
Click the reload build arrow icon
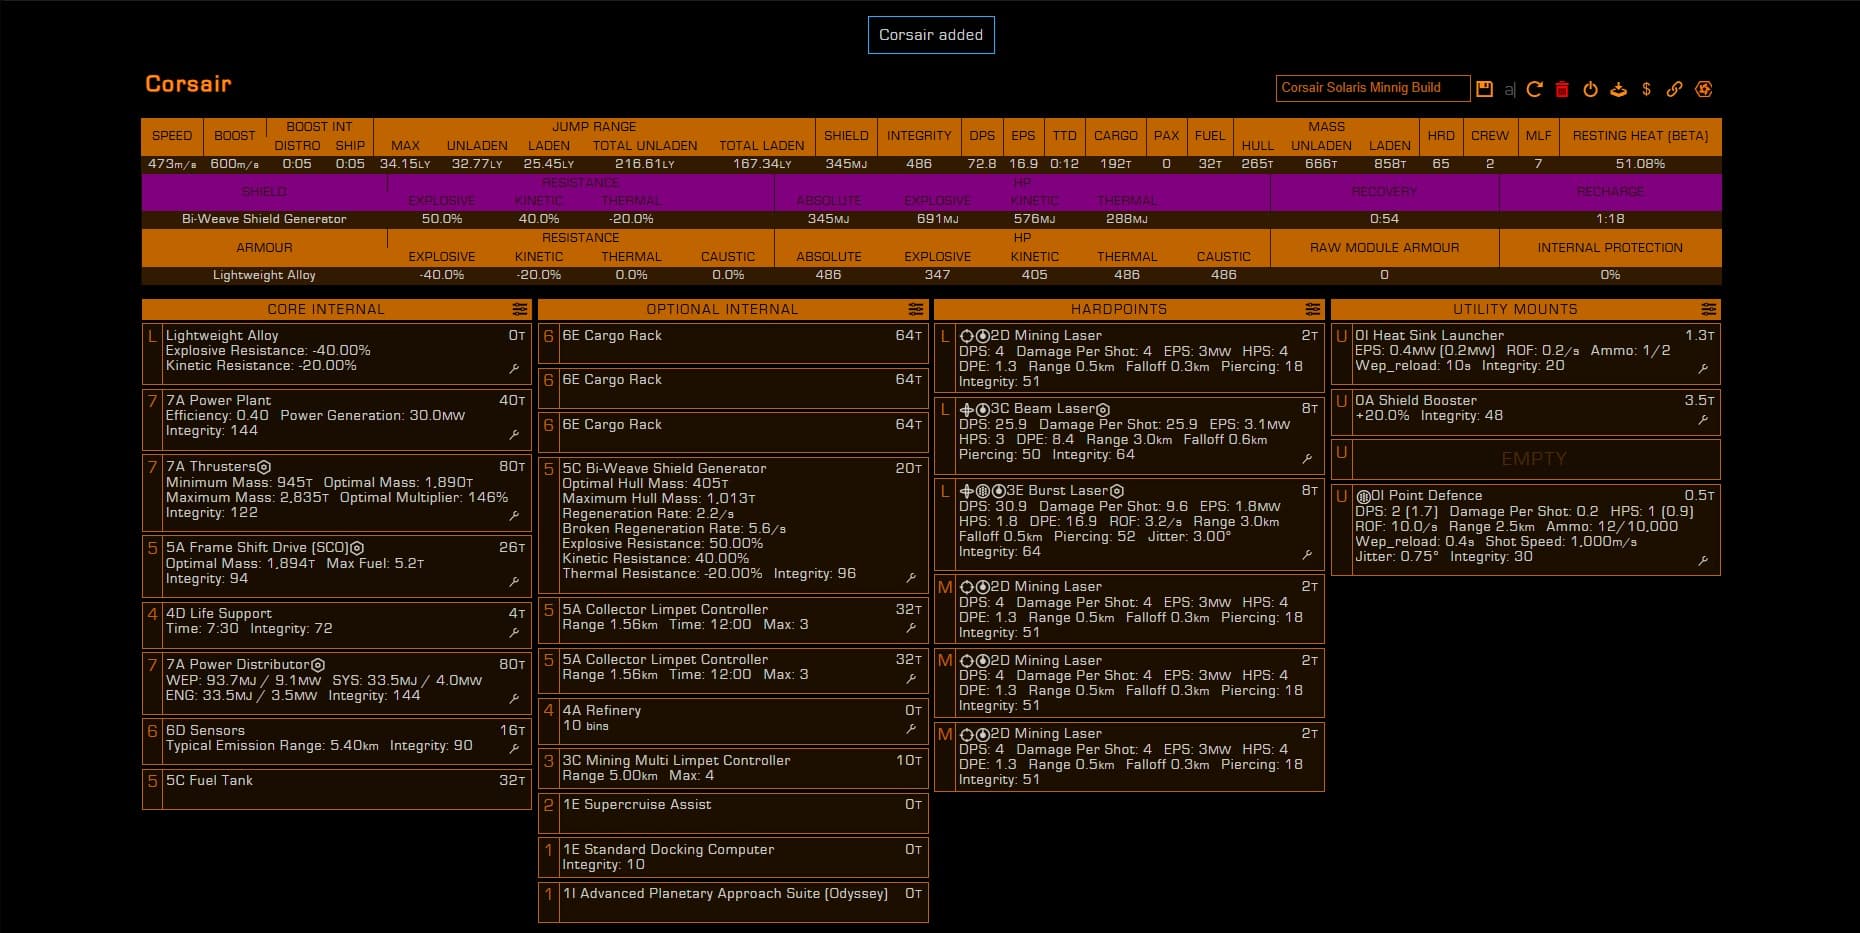pyautogui.click(x=1535, y=89)
